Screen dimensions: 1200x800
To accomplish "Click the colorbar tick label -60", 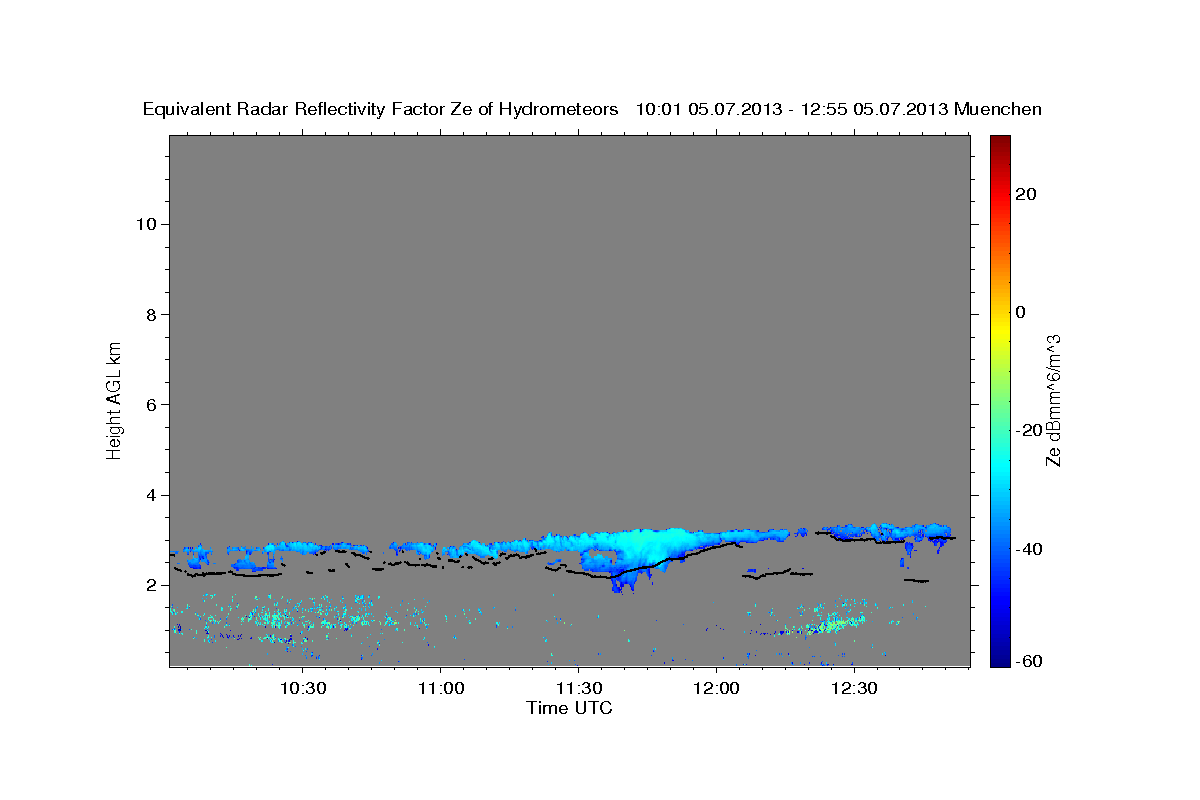I will [x=1031, y=662].
